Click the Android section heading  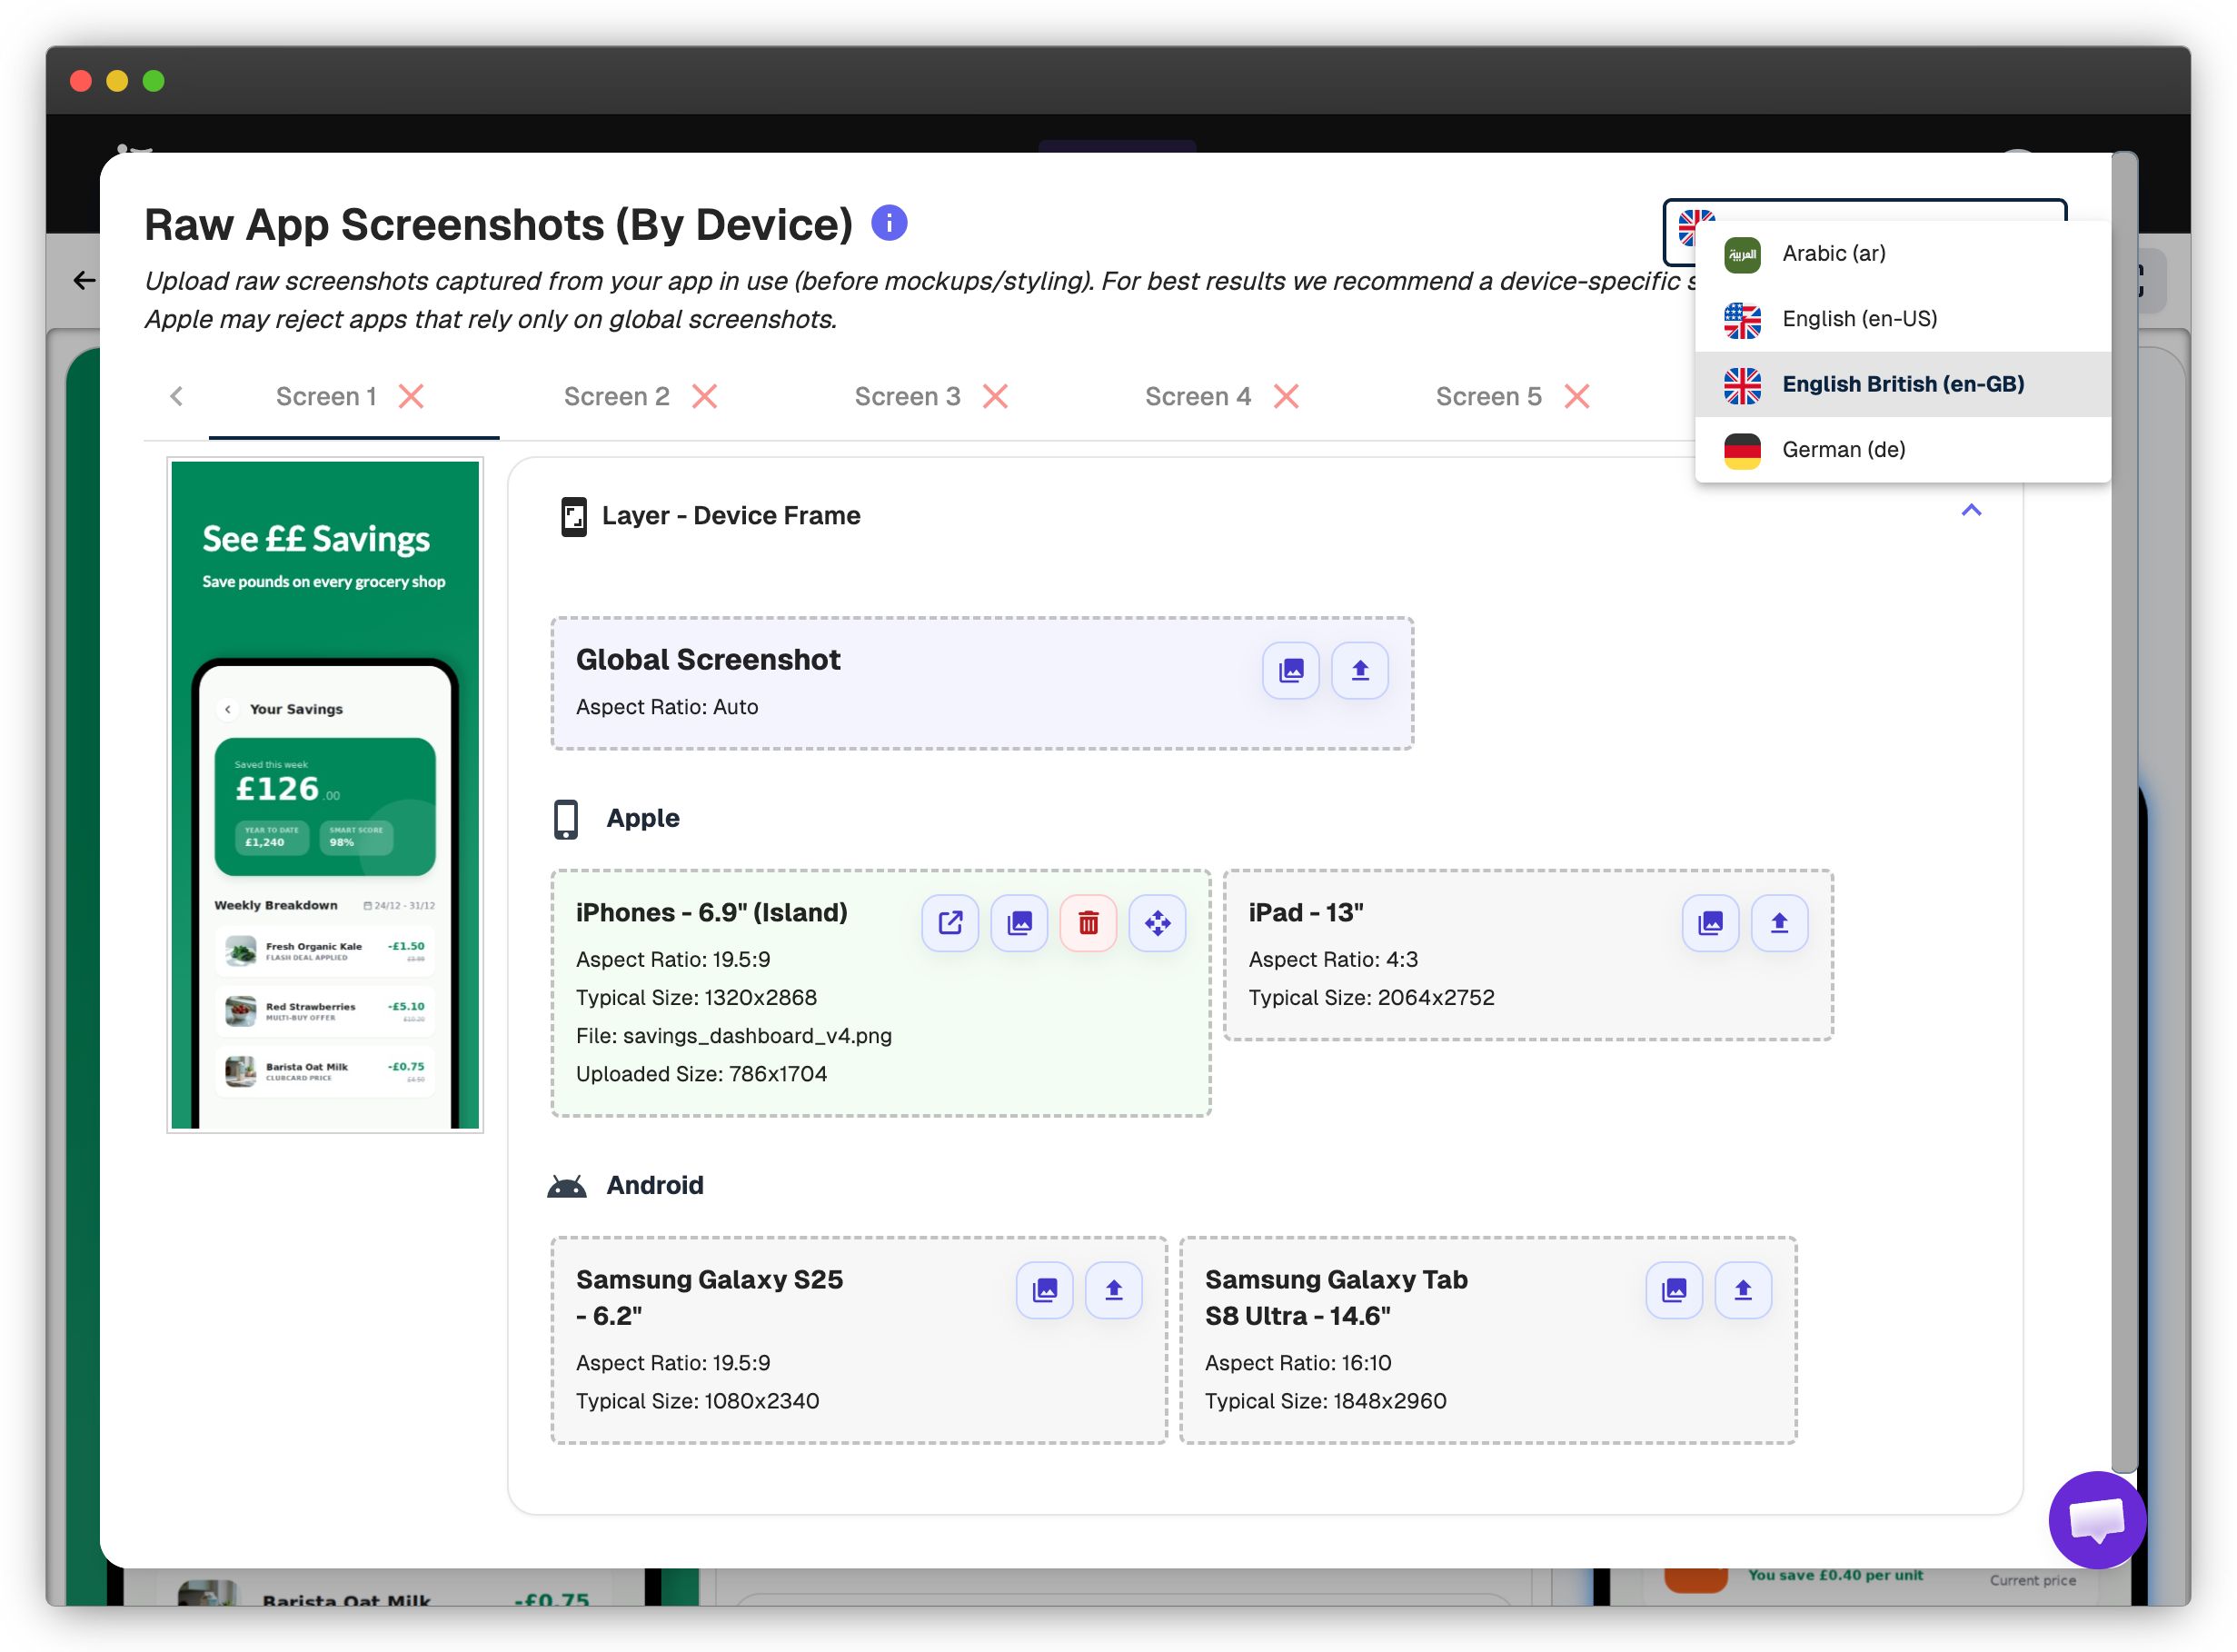click(655, 1185)
